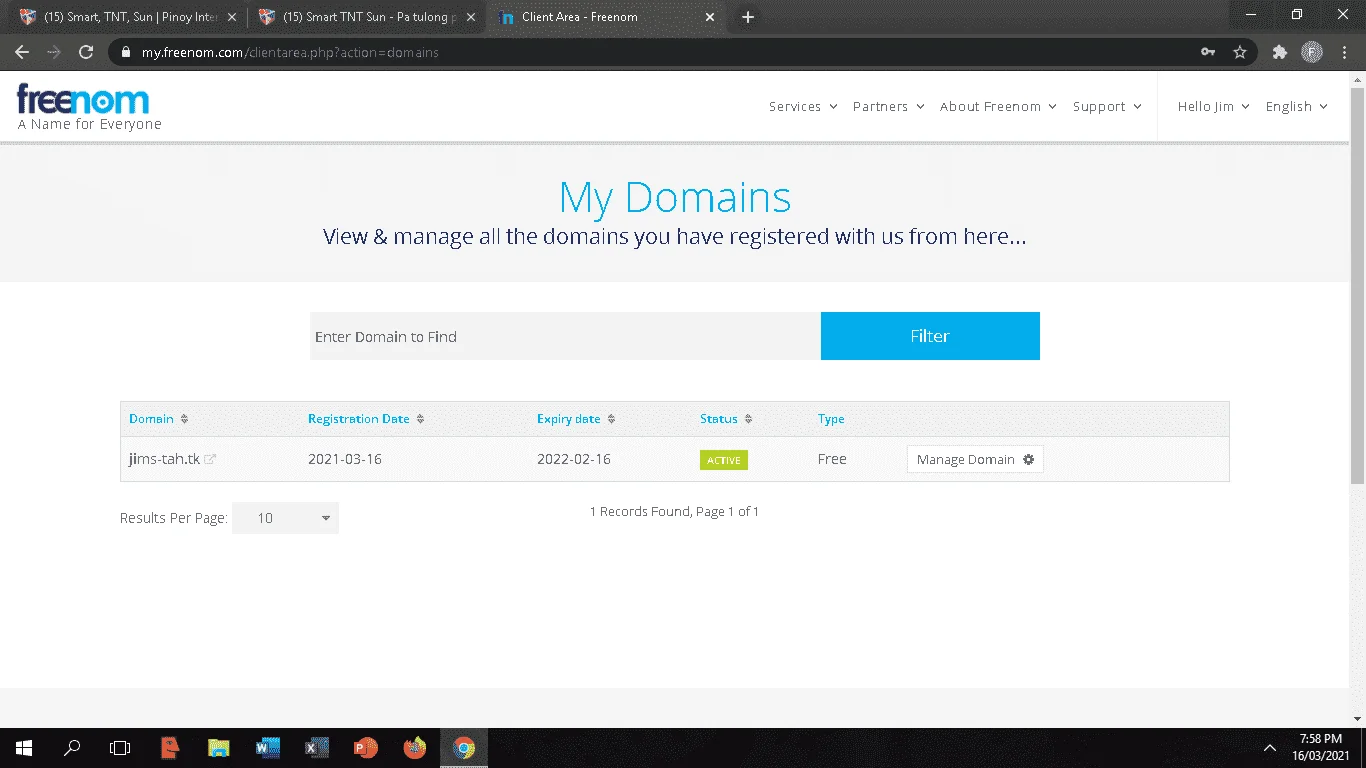1366x768 pixels.
Task: Bookmark this page with the star icon
Action: click(1240, 52)
